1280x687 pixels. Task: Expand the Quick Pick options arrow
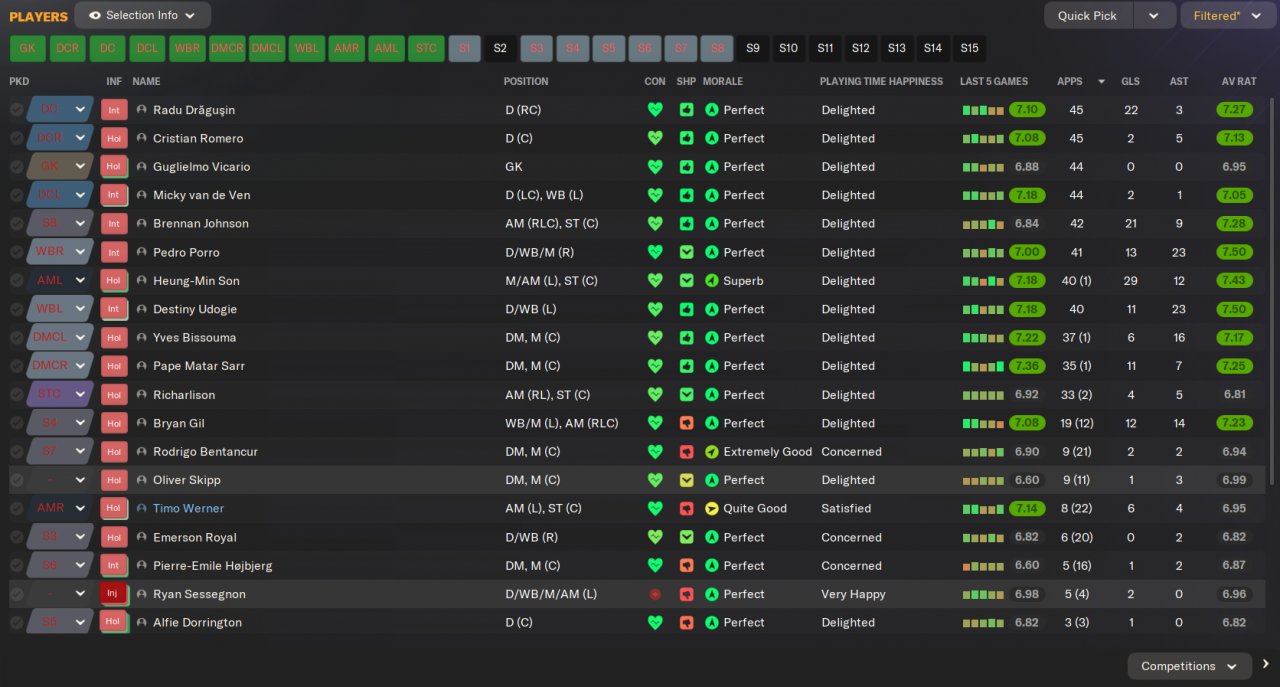tap(1154, 15)
